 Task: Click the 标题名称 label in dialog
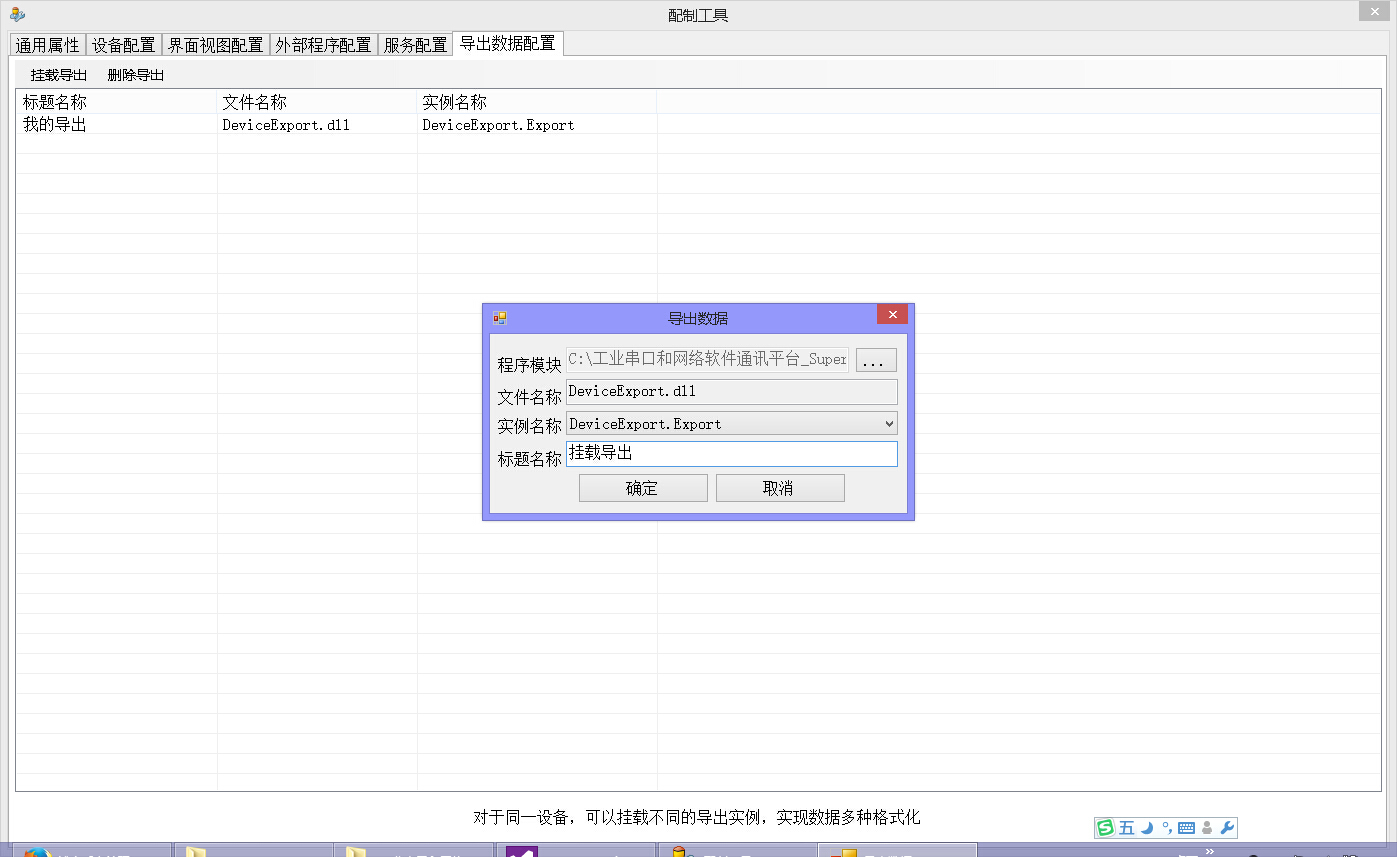[x=530, y=459]
